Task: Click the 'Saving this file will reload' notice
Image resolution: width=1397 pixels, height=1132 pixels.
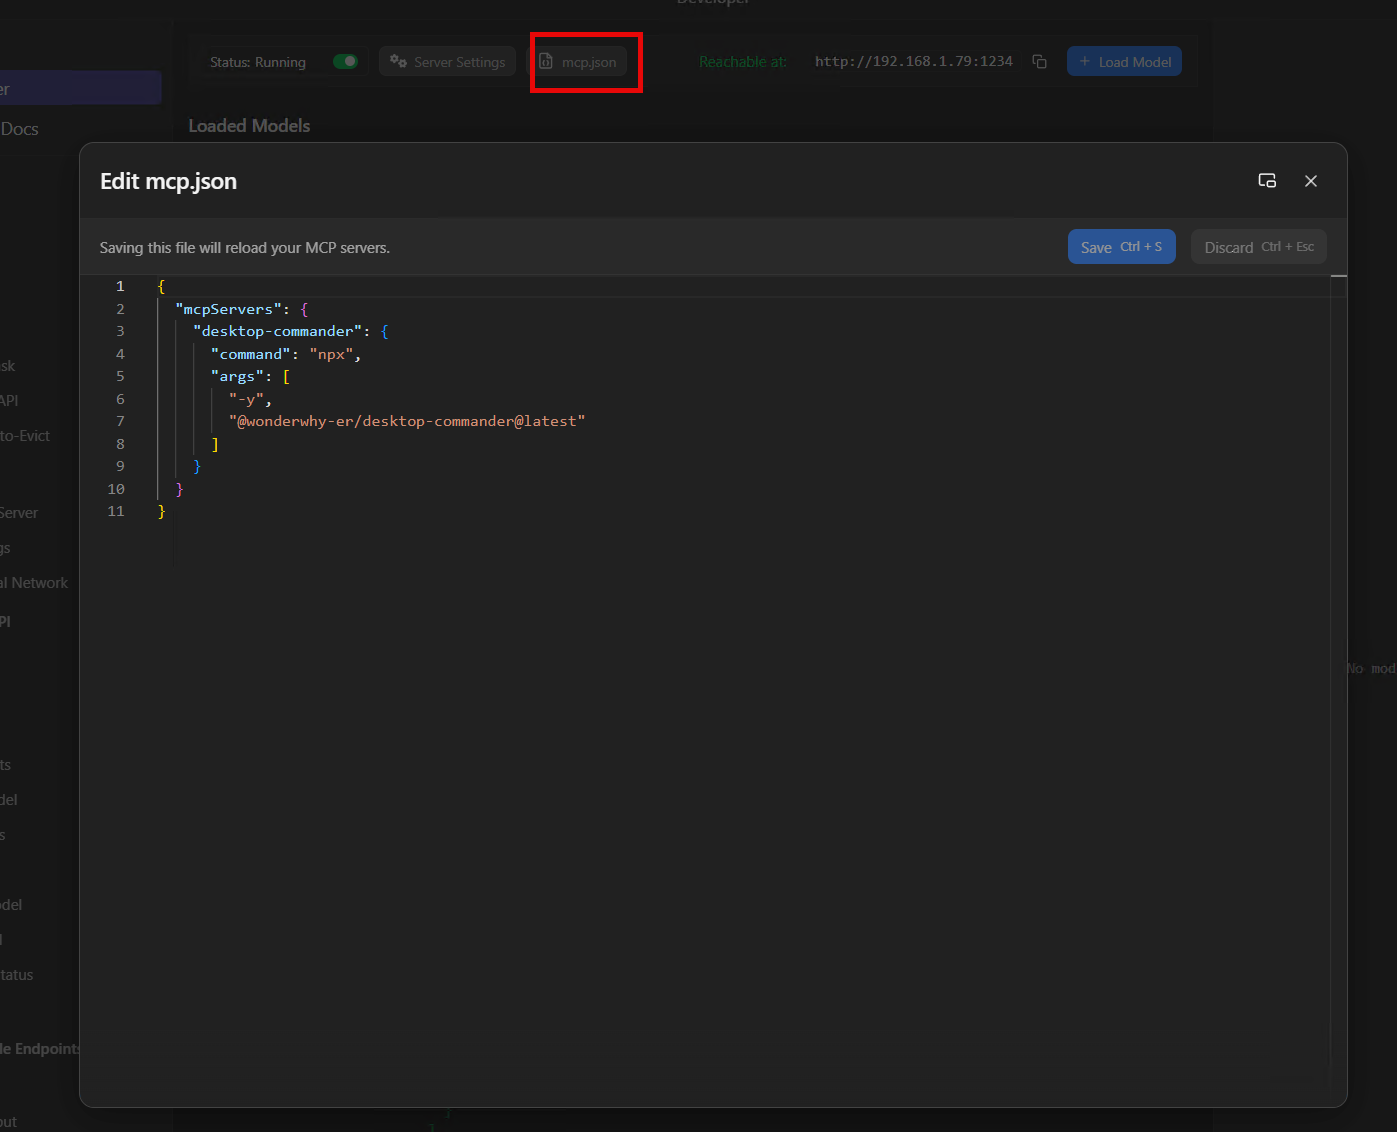Action: tap(245, 248)
